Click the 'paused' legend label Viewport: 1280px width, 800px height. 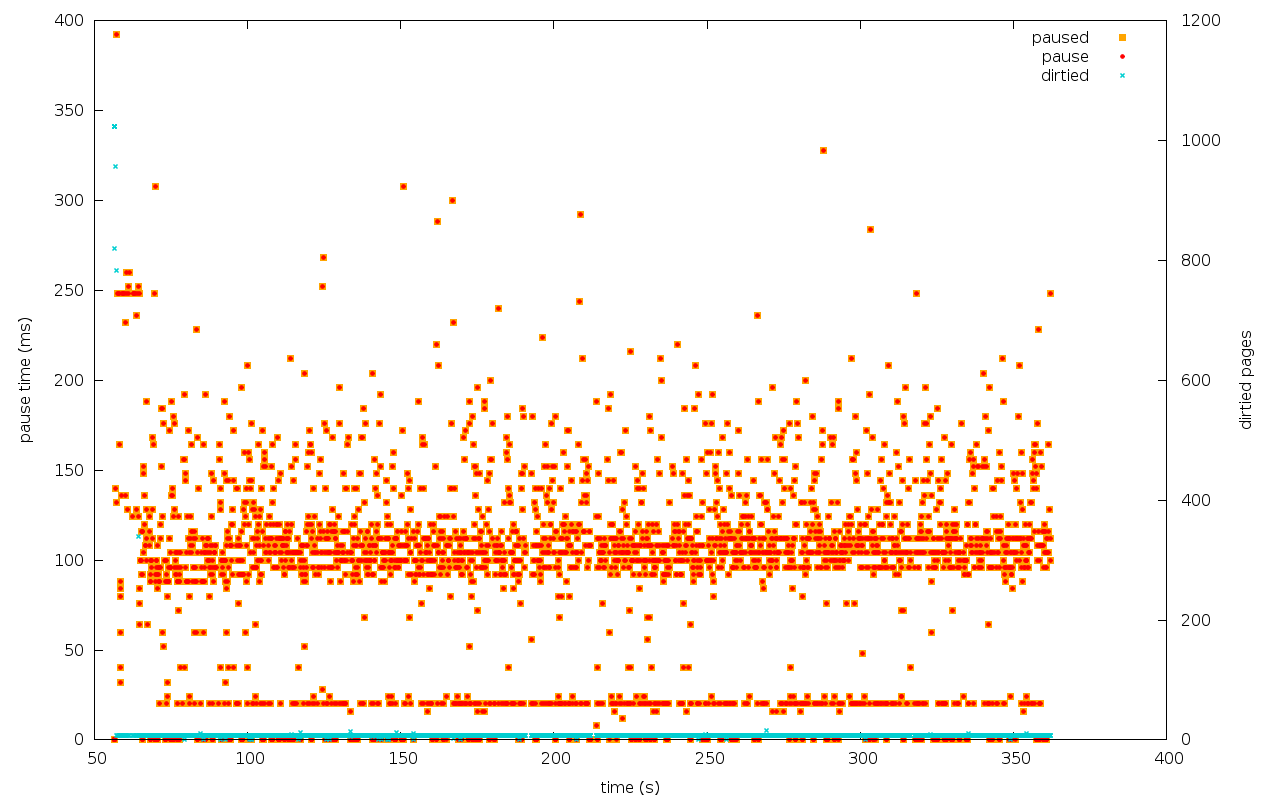(1060, 38)
